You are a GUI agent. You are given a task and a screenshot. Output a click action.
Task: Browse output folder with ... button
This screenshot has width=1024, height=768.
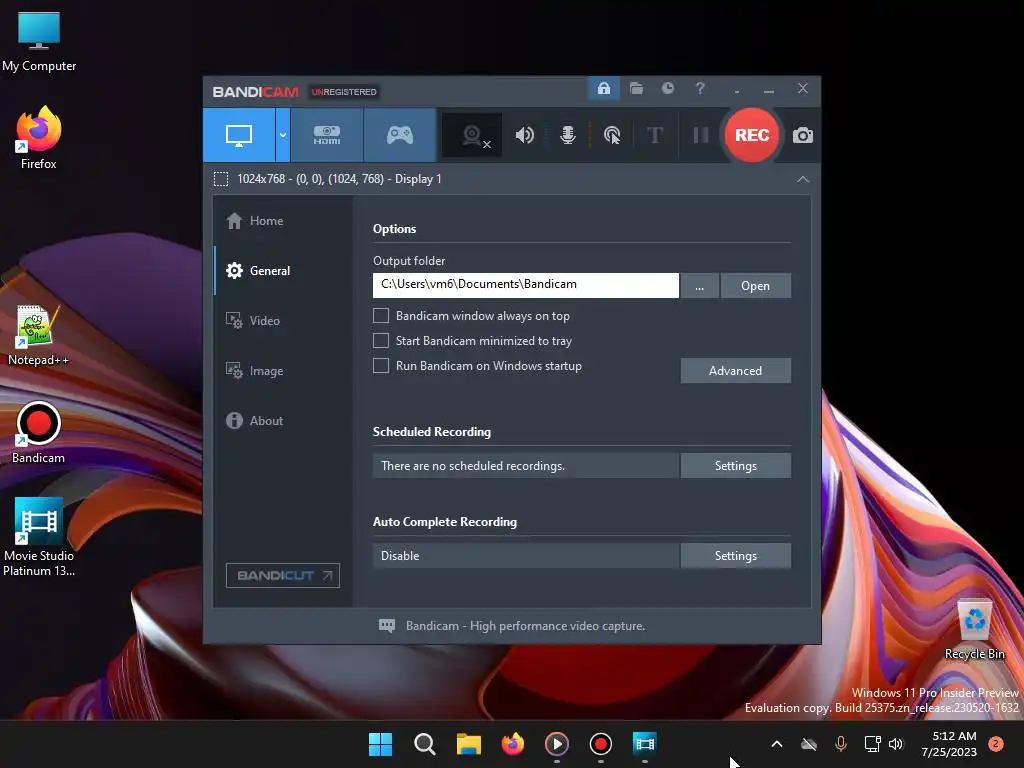pos(699,285)
